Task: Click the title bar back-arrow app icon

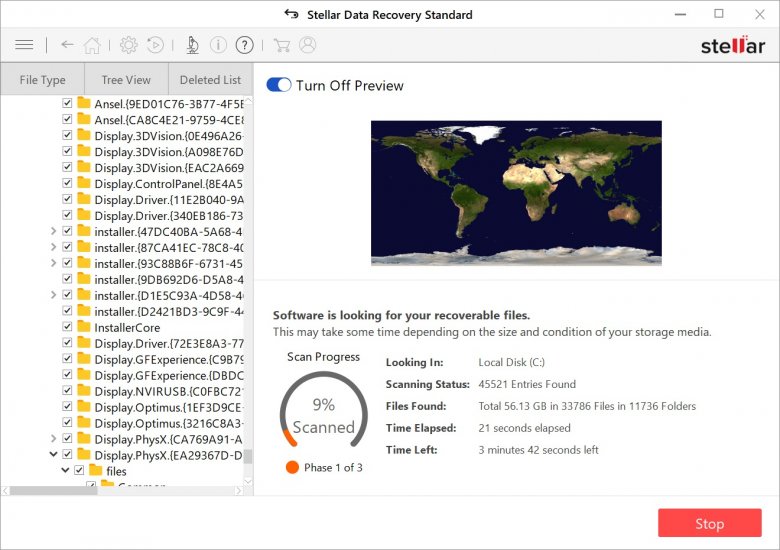Action: (292, 14)
